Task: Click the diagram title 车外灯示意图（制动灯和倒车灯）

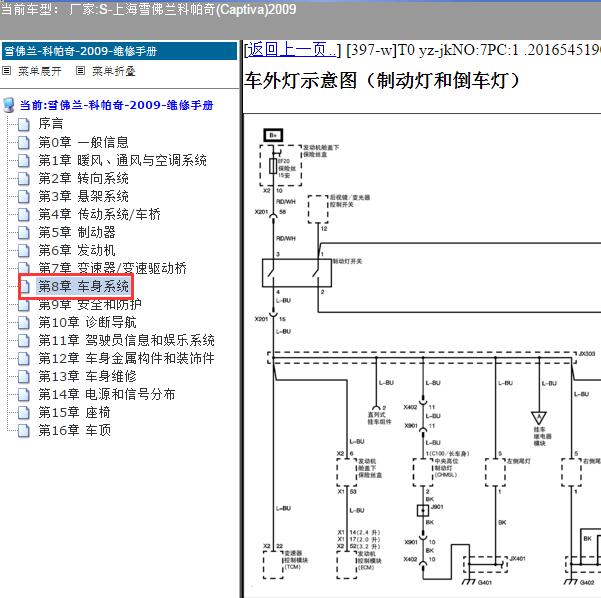Action: click(x=382, y=80)
